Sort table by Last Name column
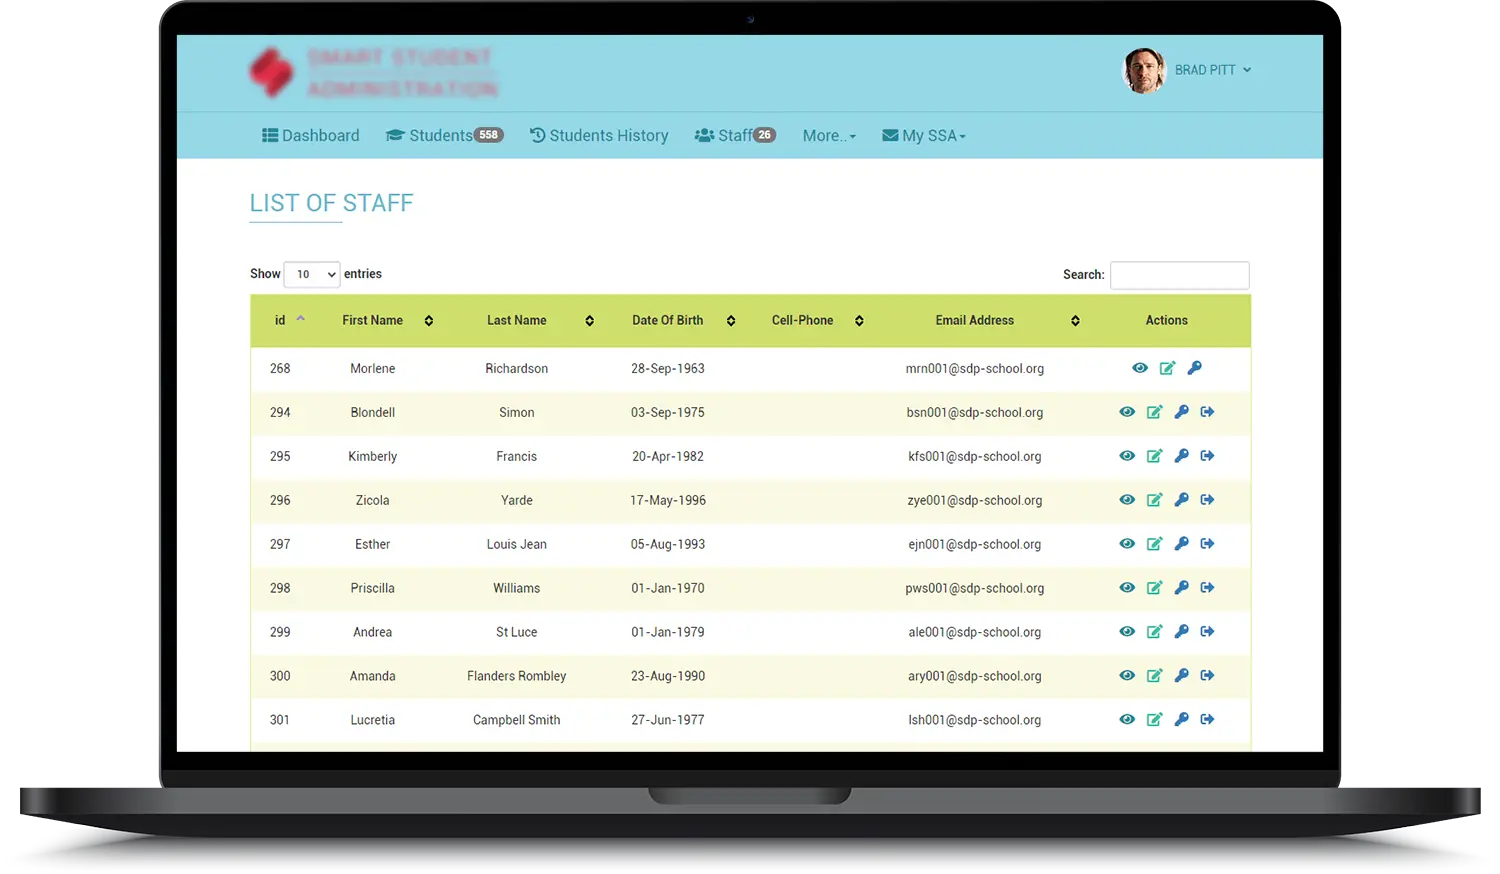 pyautogui.click(x=540, y=320)
